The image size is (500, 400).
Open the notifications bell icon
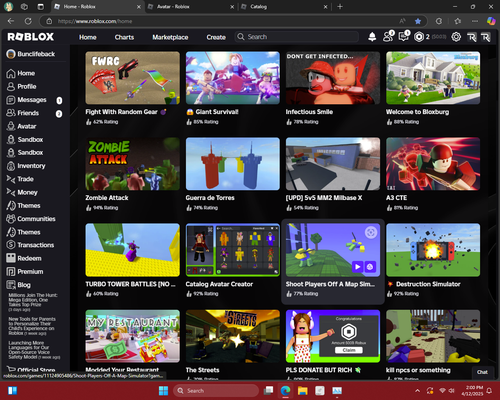tap(372, 37)
